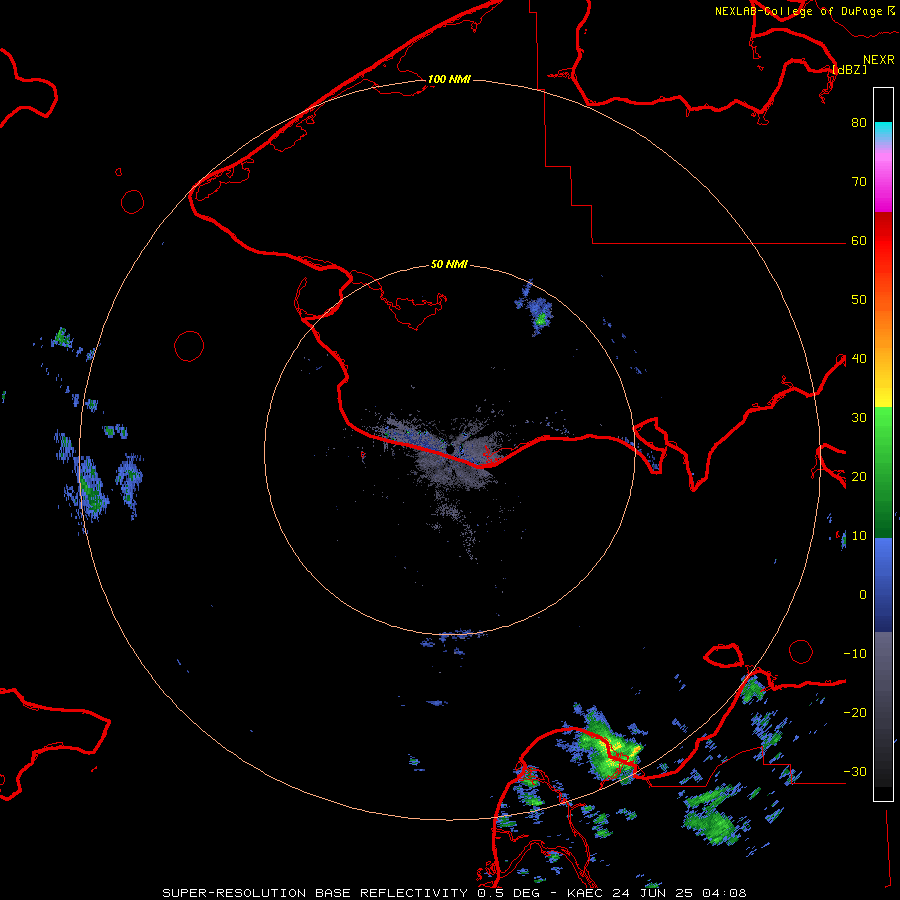This screenshot has width=900, height=900.
Task: Click the green segment of the reflectivity color bar
Action: (883, 472)
